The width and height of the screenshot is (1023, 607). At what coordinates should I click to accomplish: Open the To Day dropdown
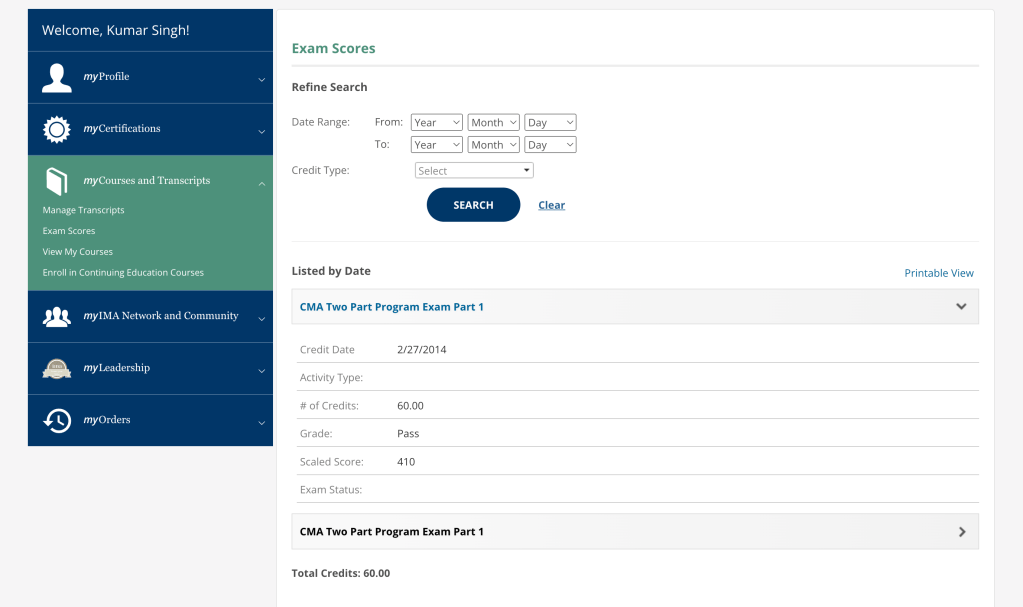pyautogui.click(x=550, y=145)
